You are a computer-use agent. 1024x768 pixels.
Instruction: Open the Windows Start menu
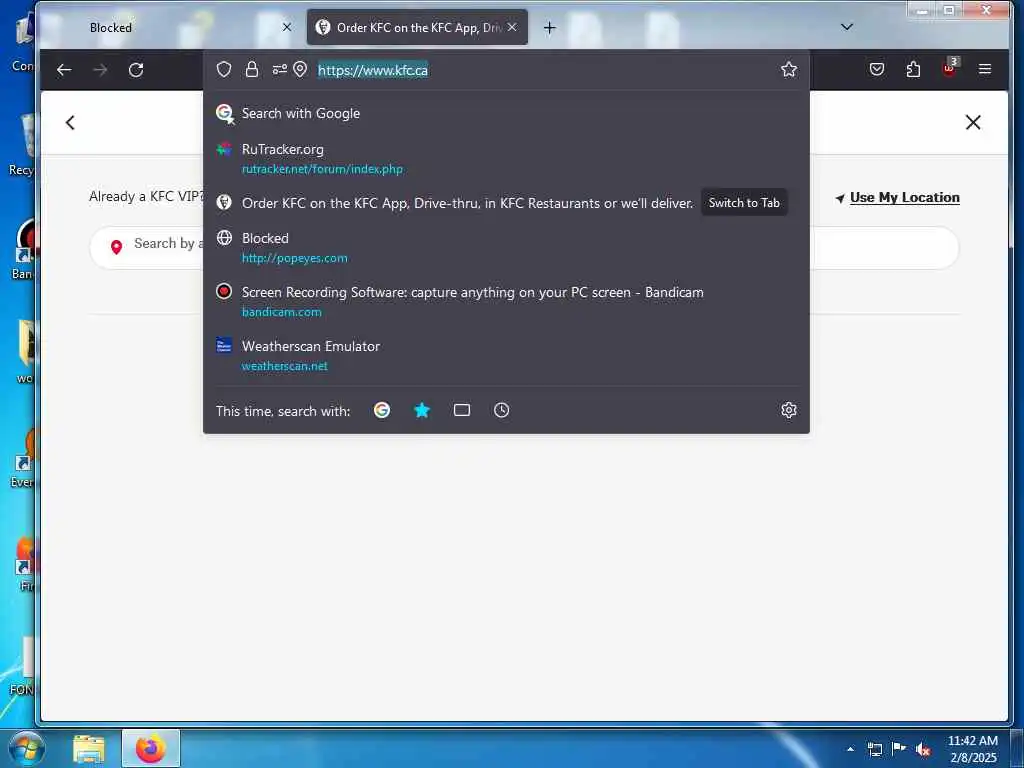click(26, 748)
